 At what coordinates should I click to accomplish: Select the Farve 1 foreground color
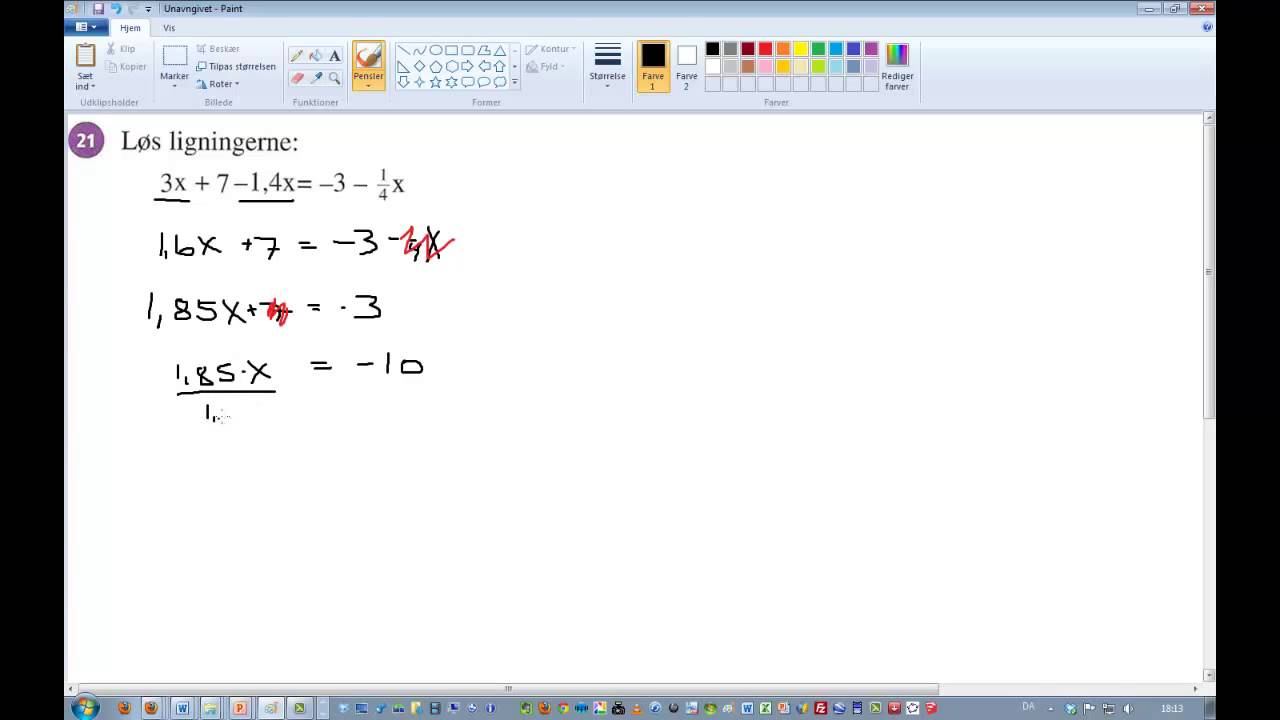(x=653, y=67)
